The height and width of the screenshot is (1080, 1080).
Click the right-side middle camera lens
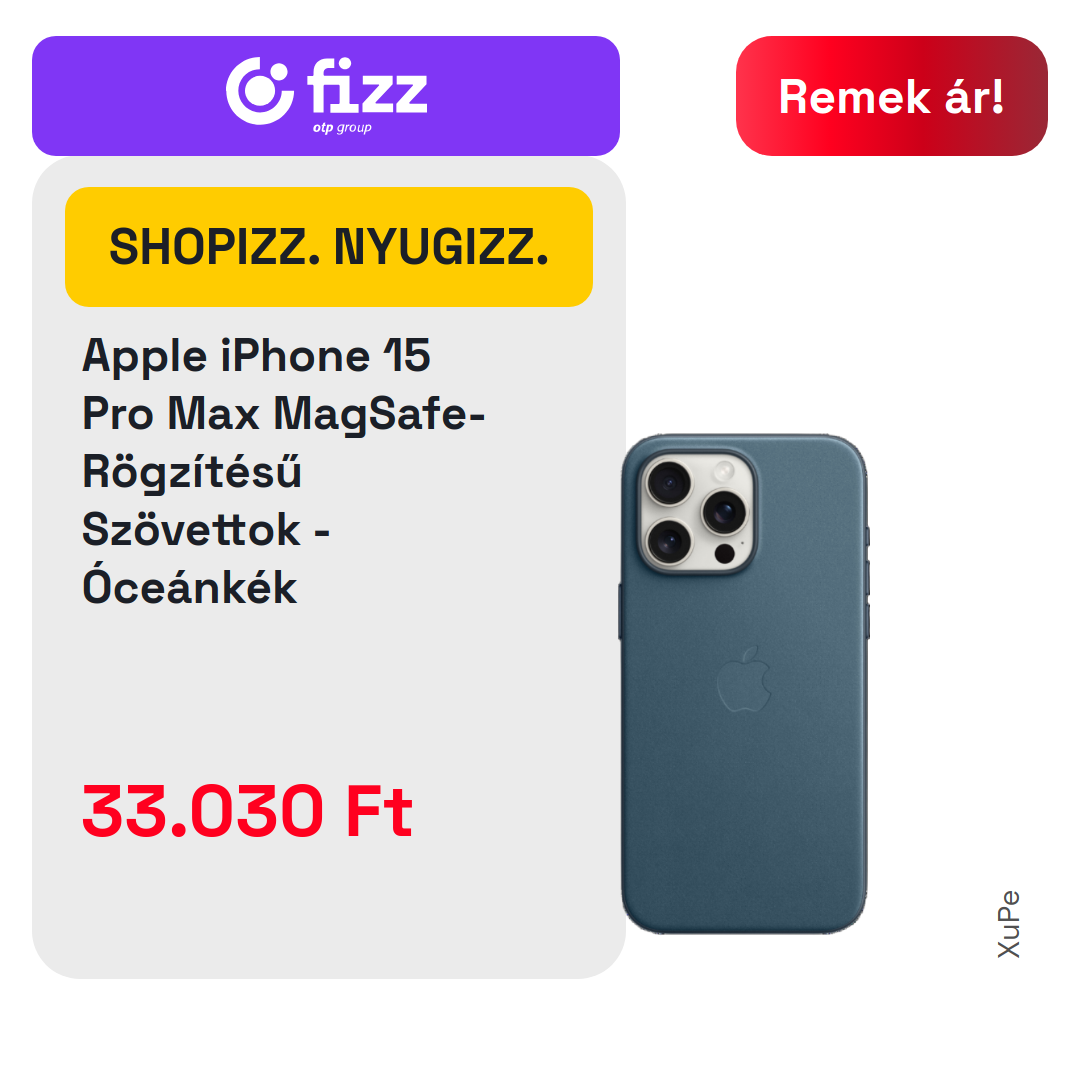[x=724, y=512]
